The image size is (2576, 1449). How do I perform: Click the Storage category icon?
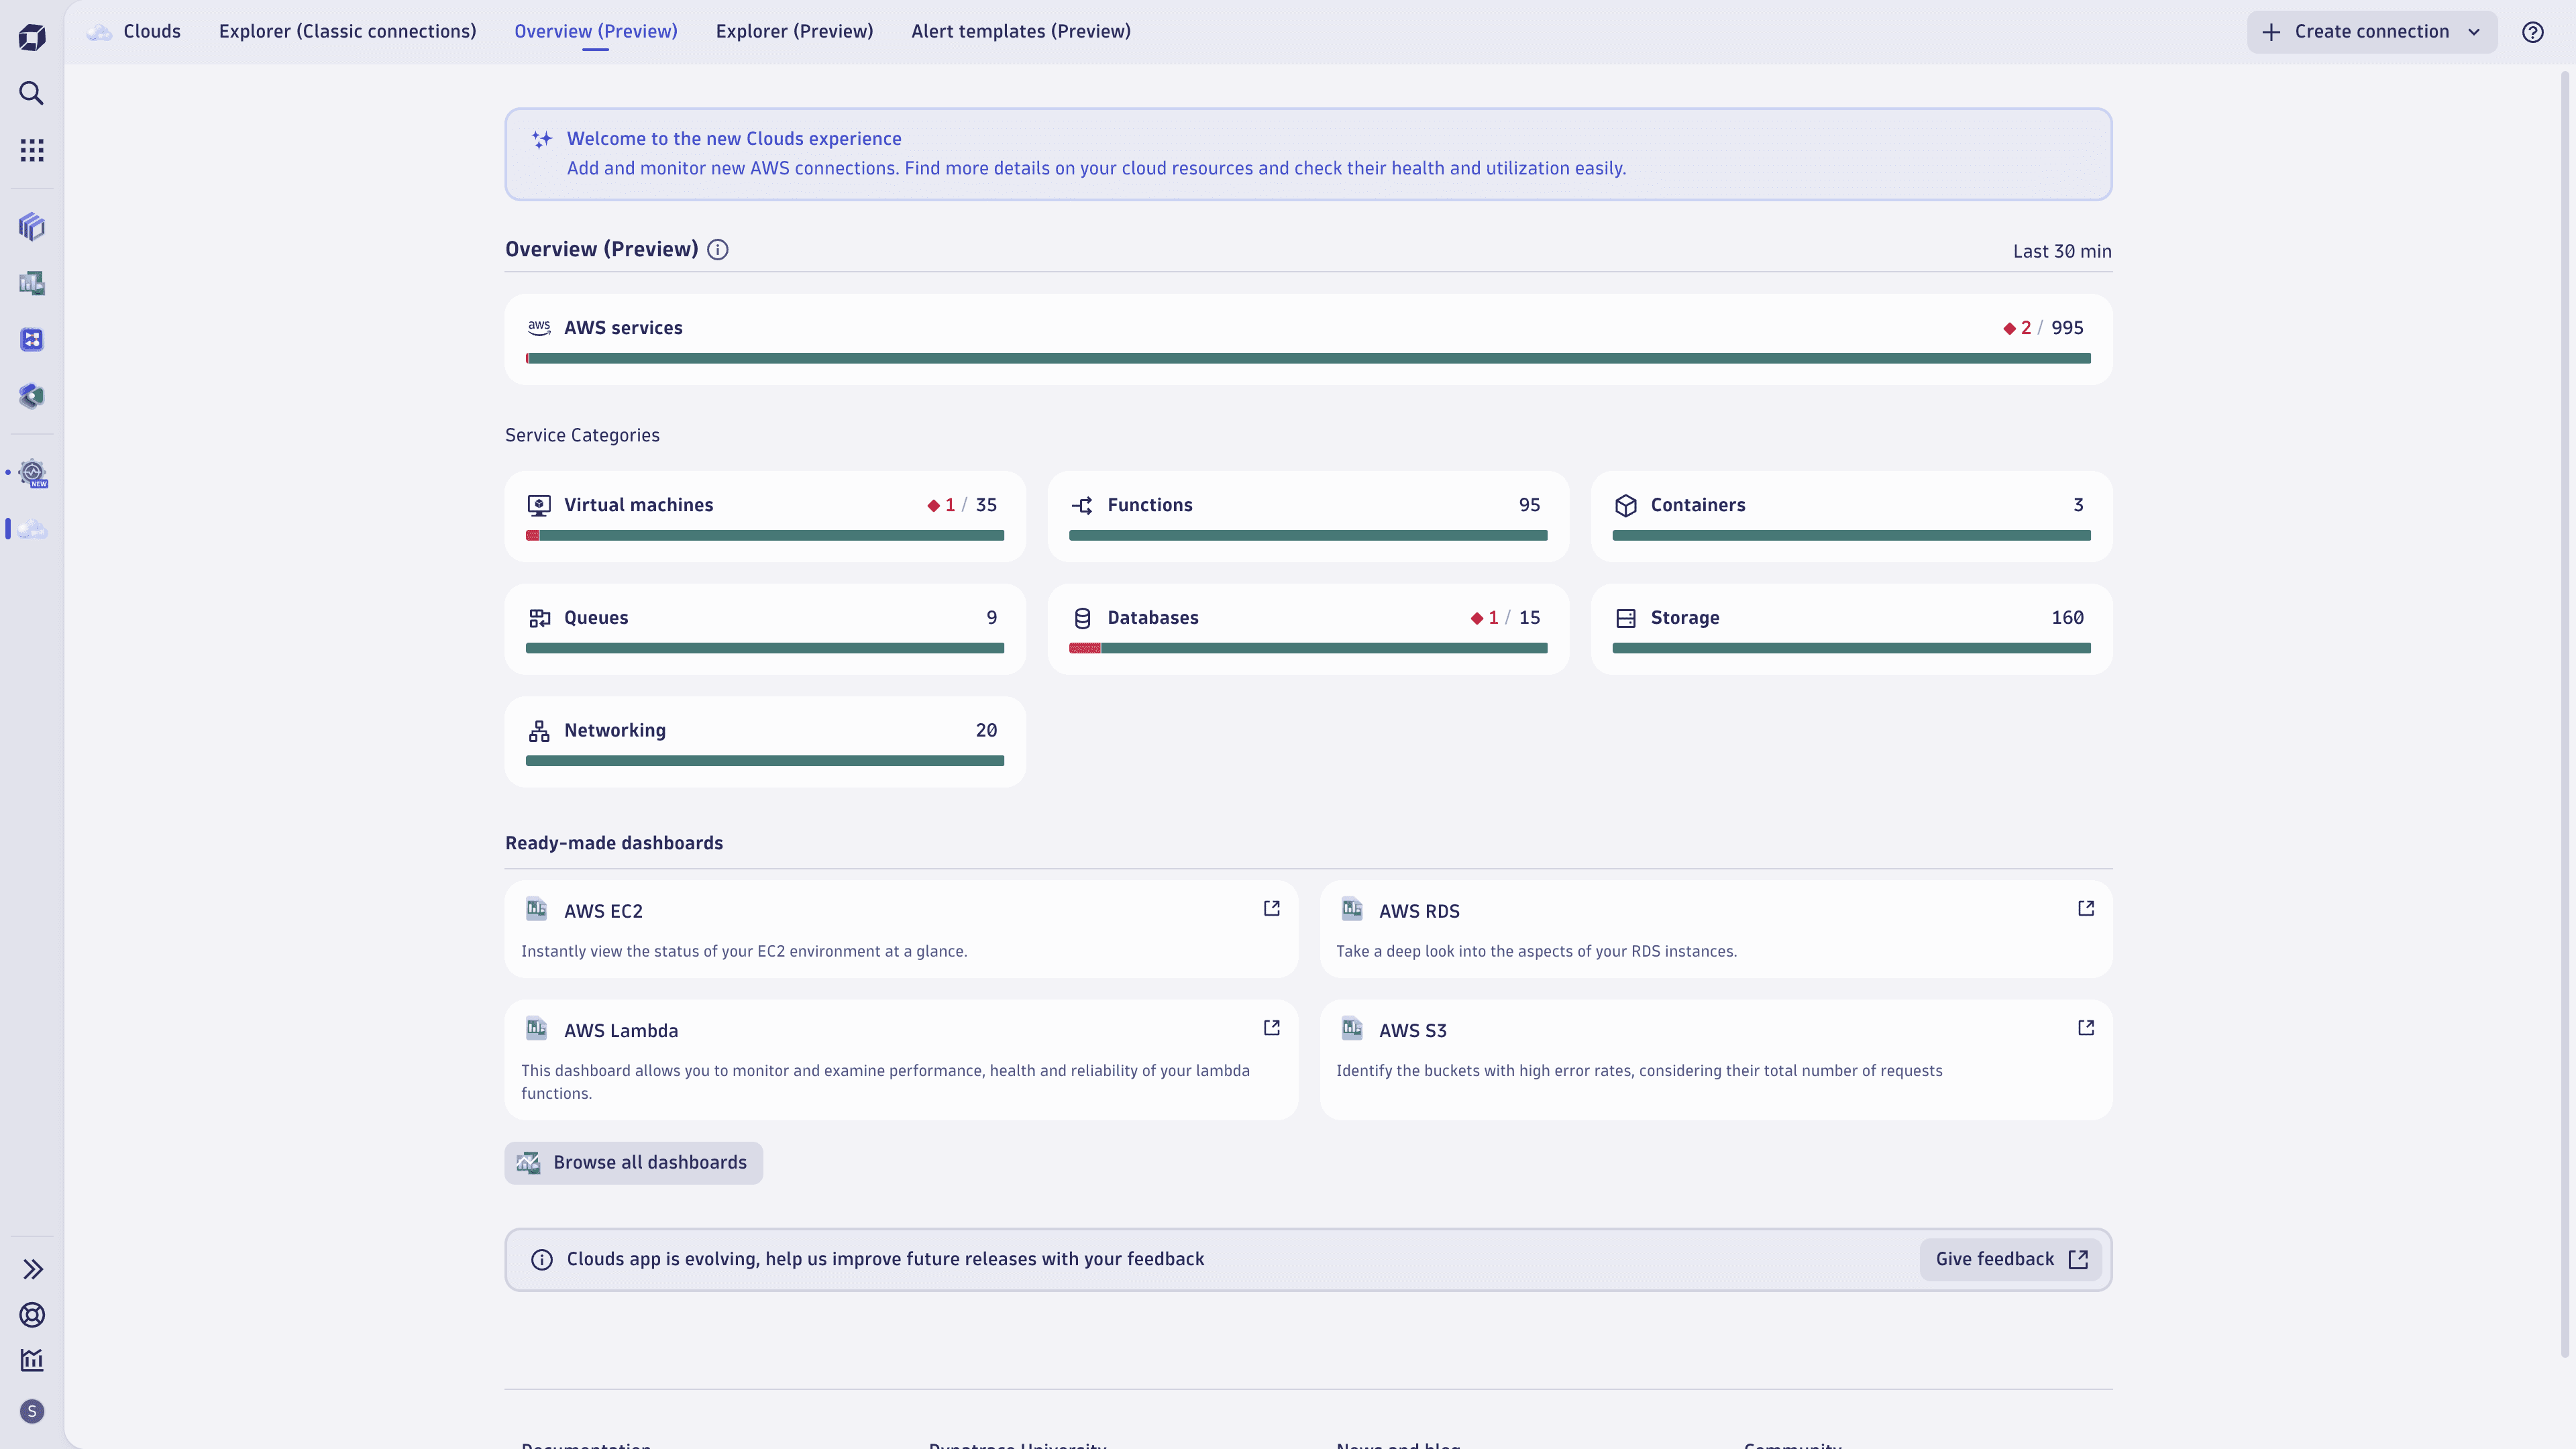[1626, 618]
